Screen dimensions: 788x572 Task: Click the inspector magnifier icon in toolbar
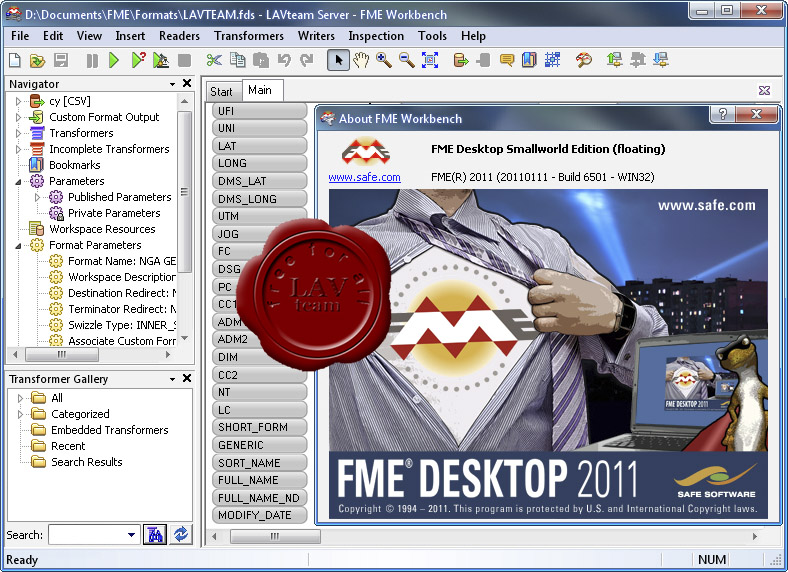pyautogui.click(x=583, y=60)
